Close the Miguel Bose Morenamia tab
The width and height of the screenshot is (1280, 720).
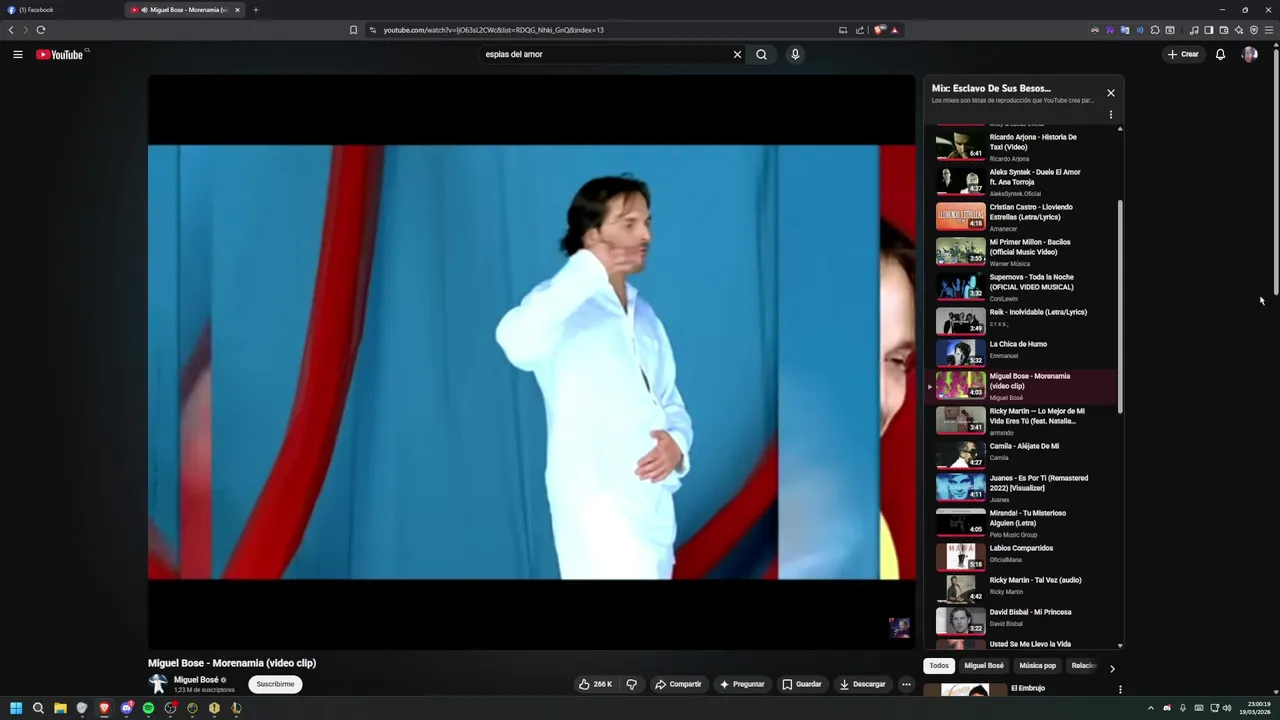237,10
